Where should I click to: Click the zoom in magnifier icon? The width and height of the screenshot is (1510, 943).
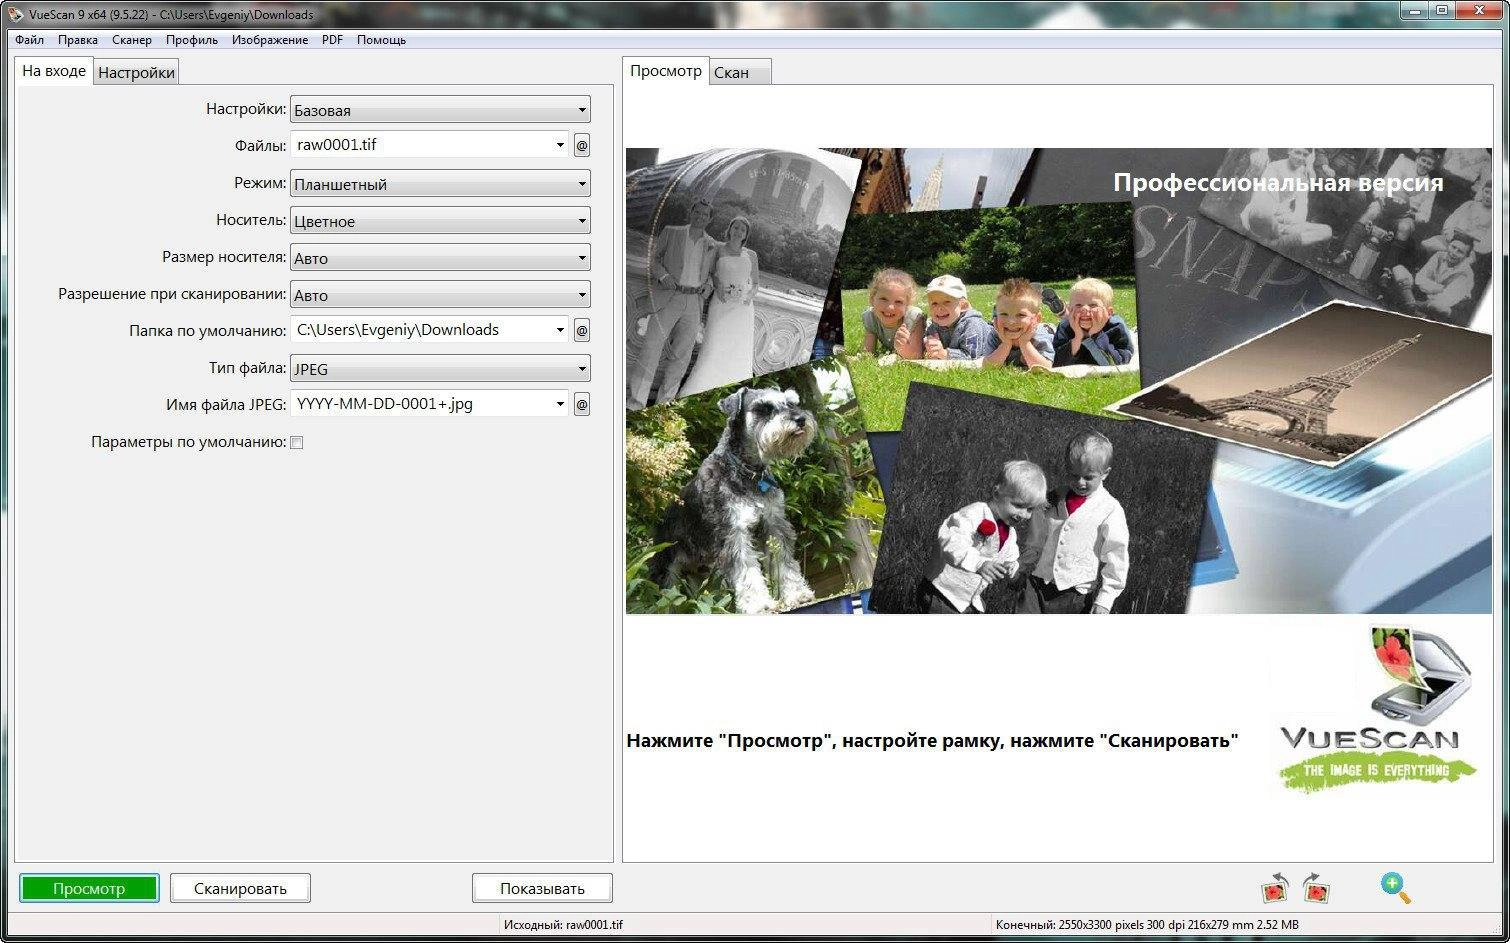pyautogui.click(x=1396, y=888)
